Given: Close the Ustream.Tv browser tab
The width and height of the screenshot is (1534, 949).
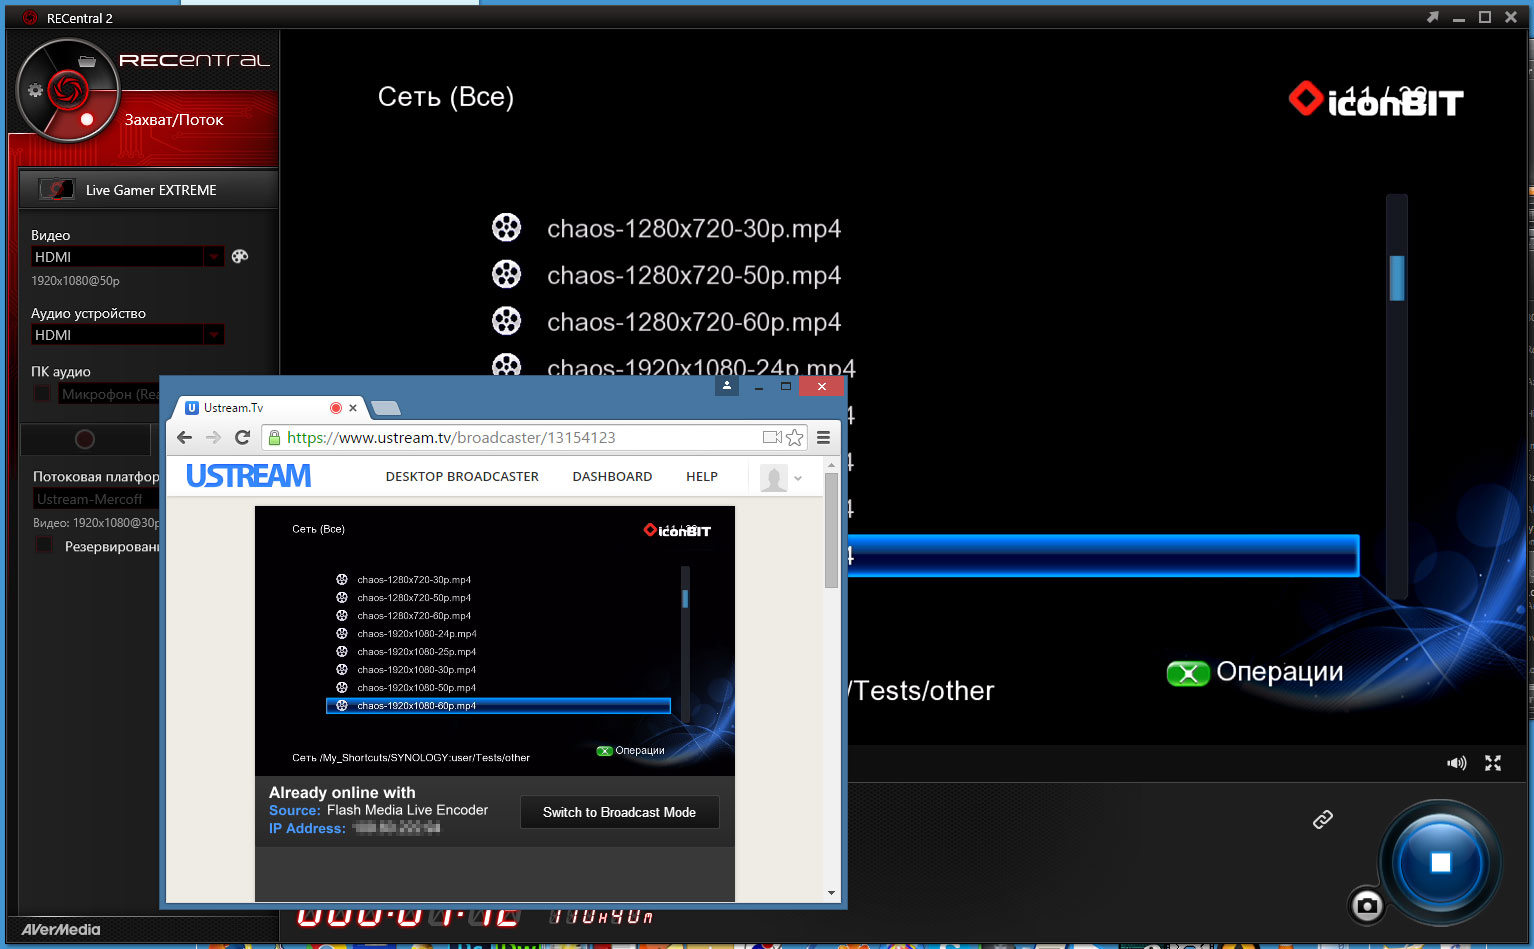Looking at the screenshot, I should pyautogui.click(x=353, y=408).
